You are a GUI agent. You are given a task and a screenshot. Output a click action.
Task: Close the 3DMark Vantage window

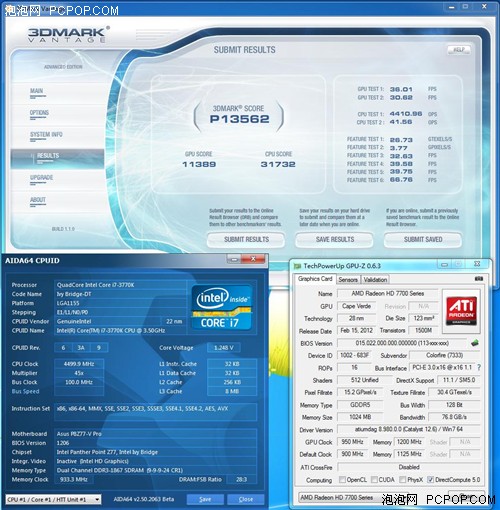coord(484,7)
